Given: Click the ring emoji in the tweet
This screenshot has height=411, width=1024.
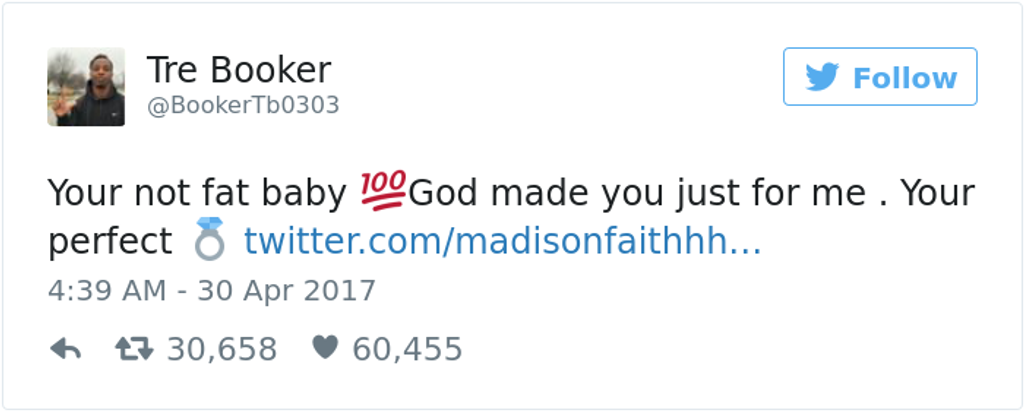Looking at the screenshot, I should [x=209, y=240].
